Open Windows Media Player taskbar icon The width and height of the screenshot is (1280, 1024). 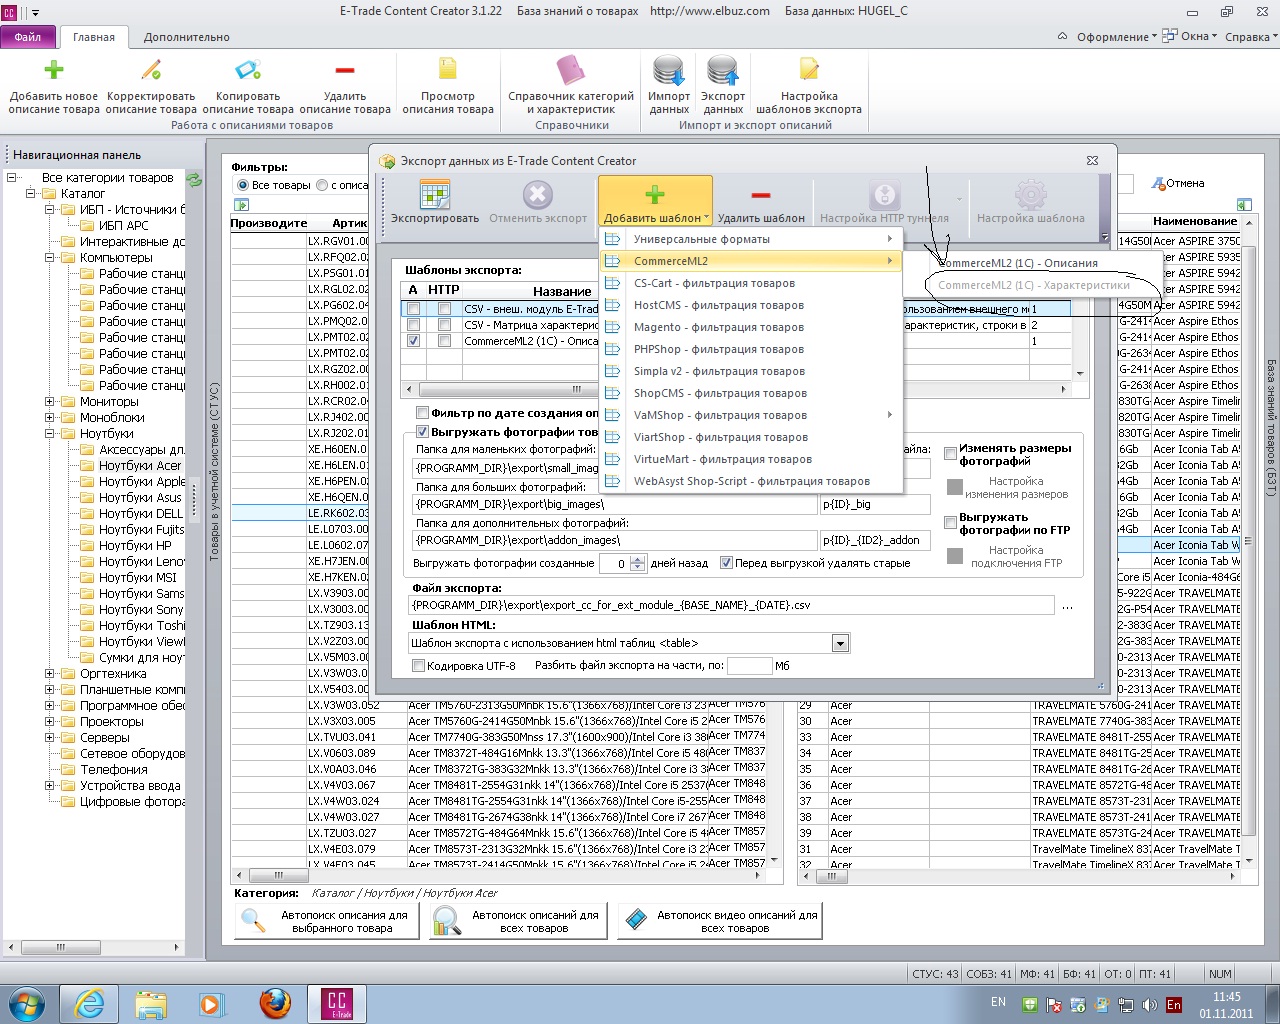(x=211, y=1003)
